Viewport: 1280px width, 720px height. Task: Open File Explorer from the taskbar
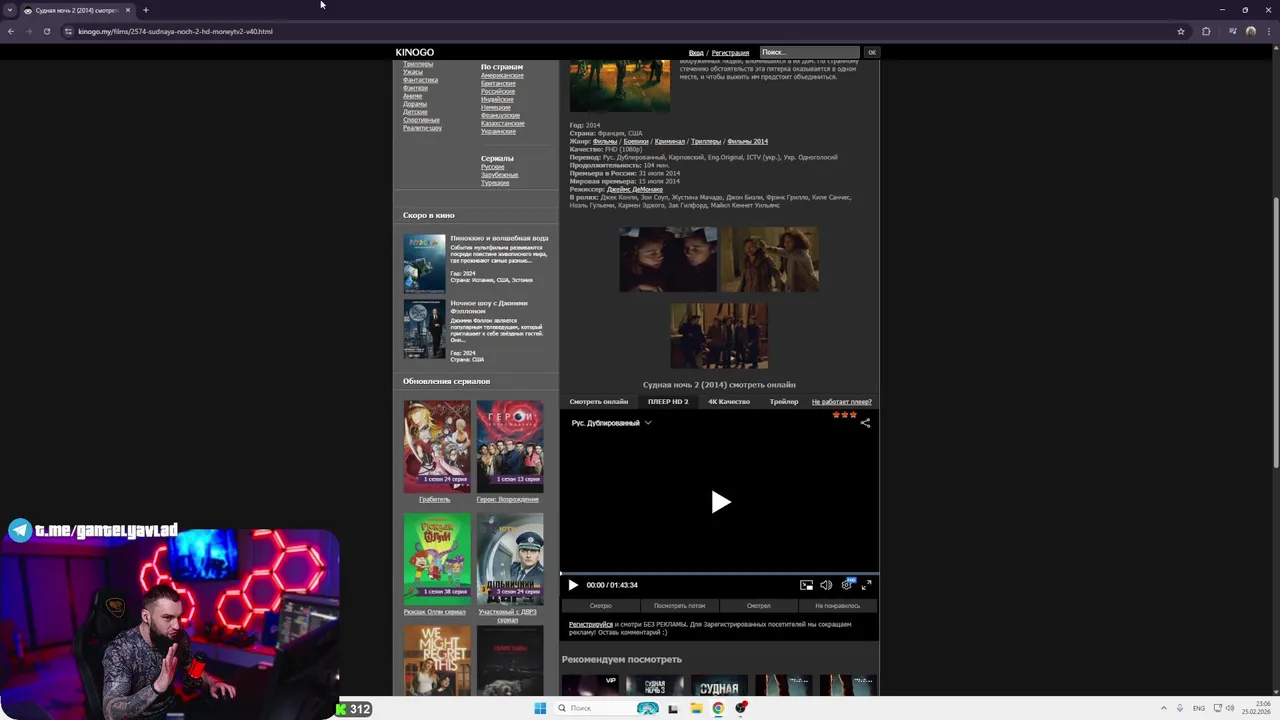click(x=696, y=708)
